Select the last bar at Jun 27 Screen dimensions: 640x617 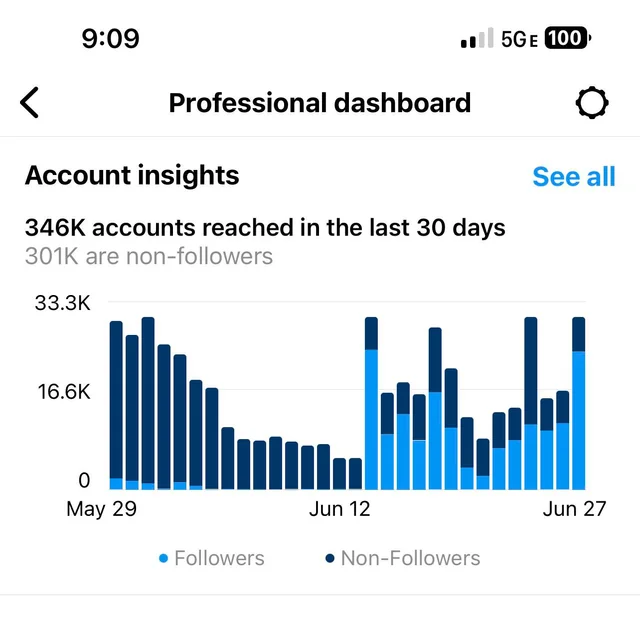tap(578, 403)
